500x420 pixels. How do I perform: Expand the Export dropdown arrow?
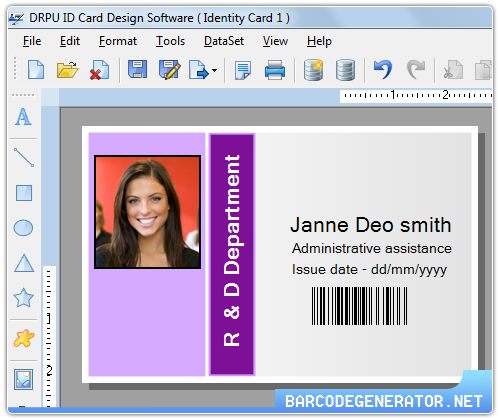pyautogui.click(x=214, y=70)
